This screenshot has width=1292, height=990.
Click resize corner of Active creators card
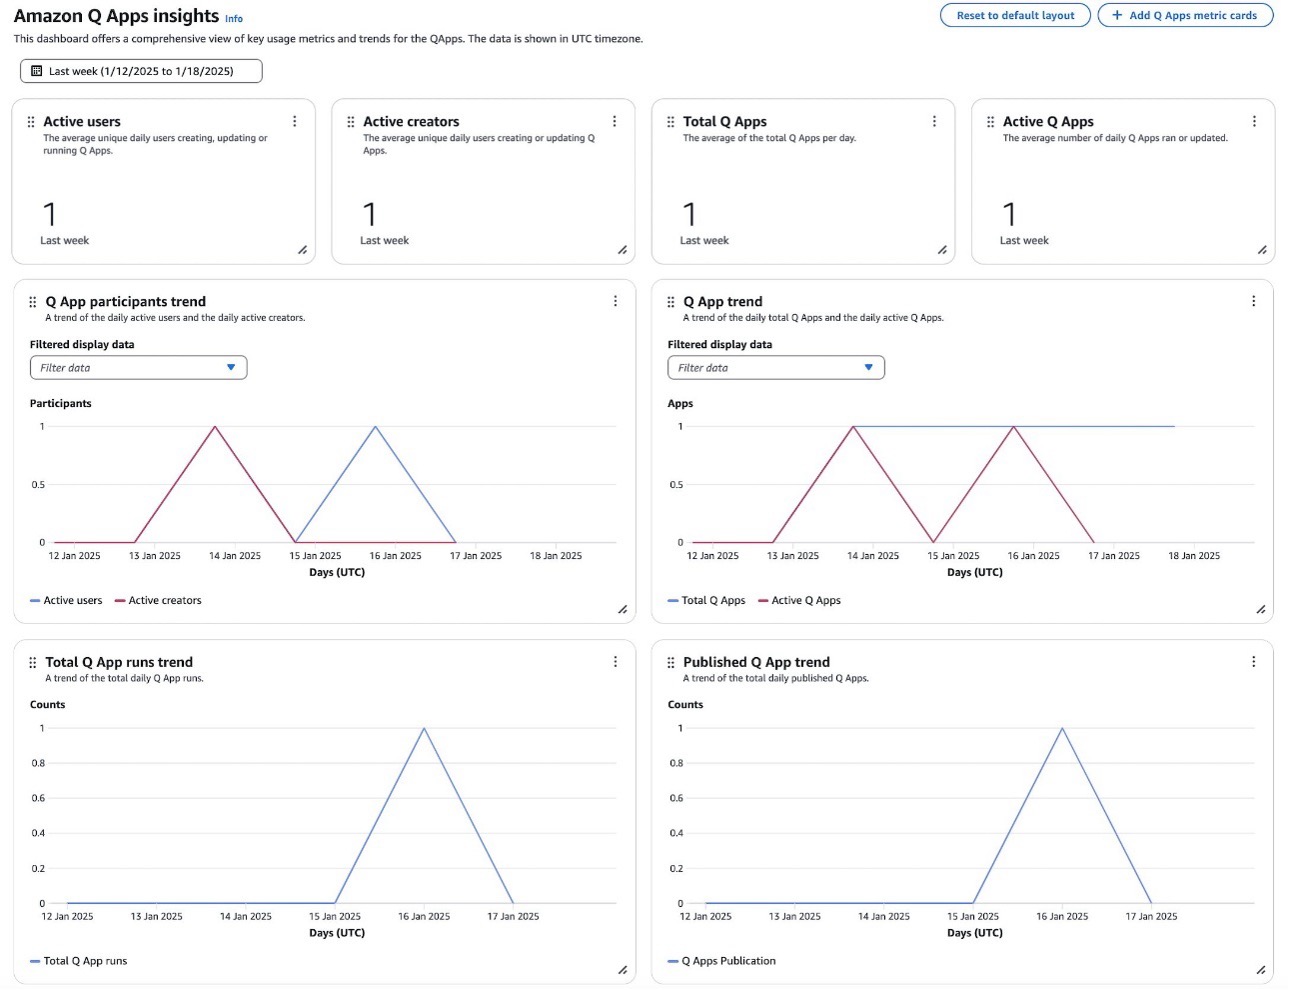click(622, 250)
